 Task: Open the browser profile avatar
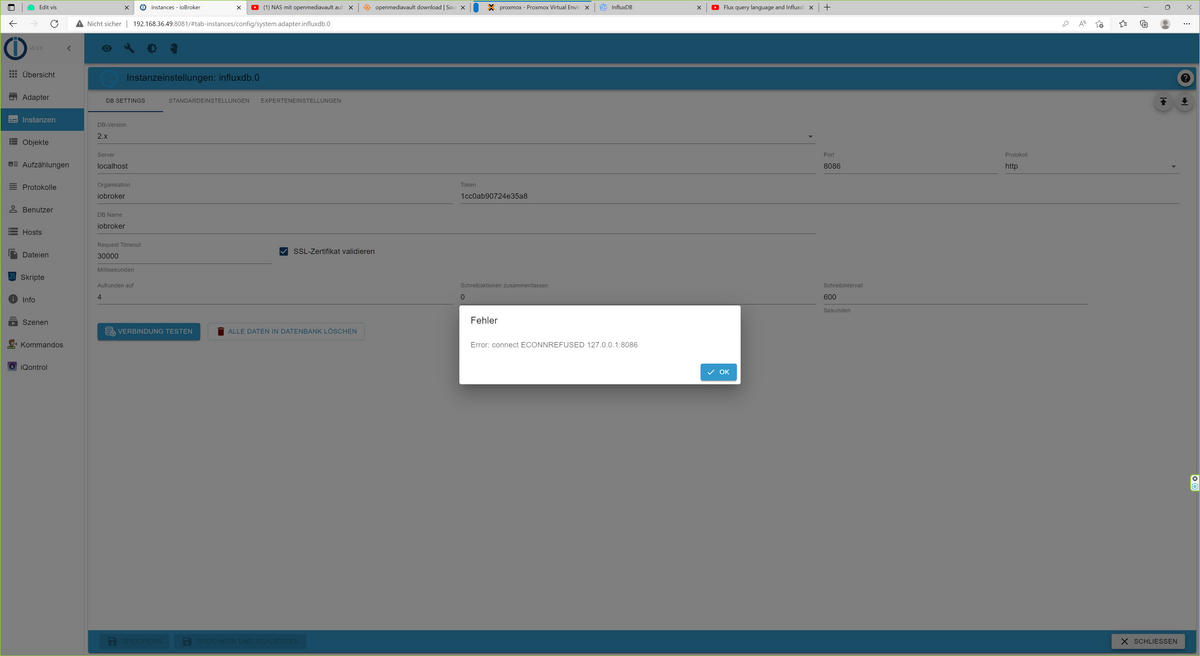(1165, 23)
